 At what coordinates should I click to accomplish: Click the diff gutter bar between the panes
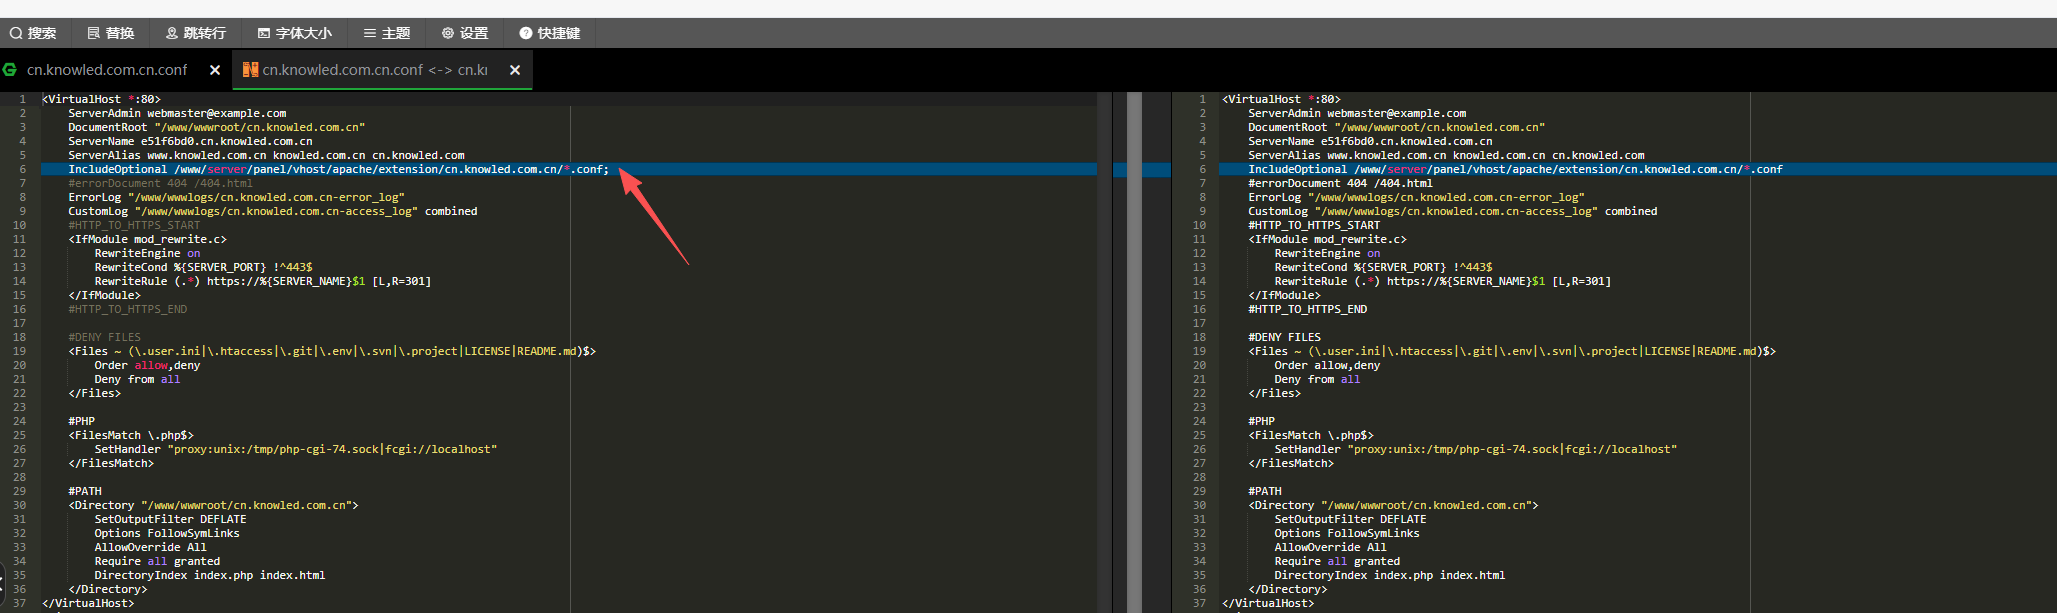[x=1134, y=350]
